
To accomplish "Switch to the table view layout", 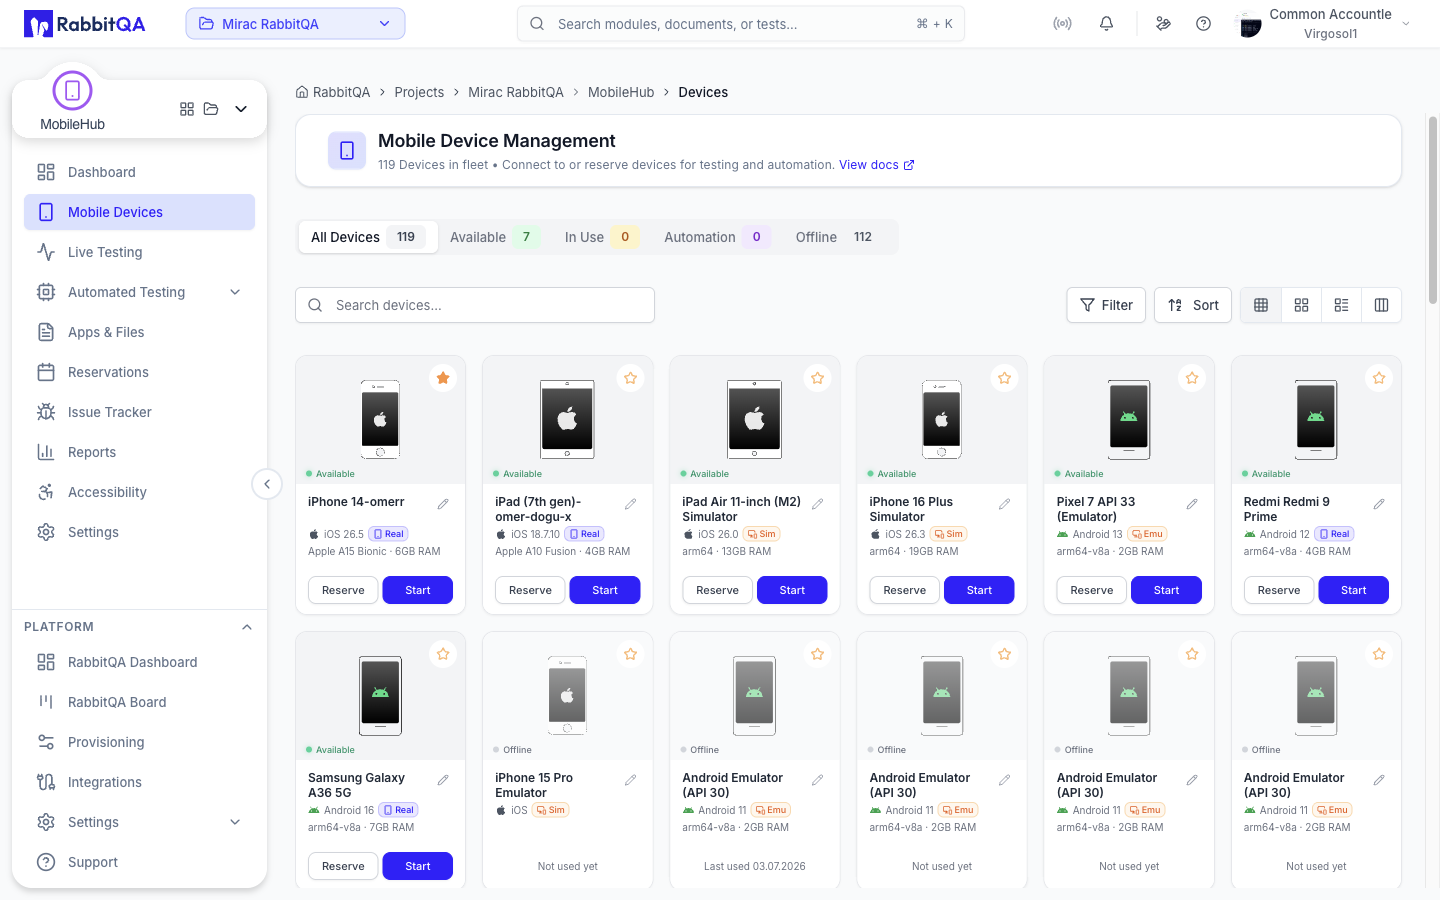I will point(1261,305).
